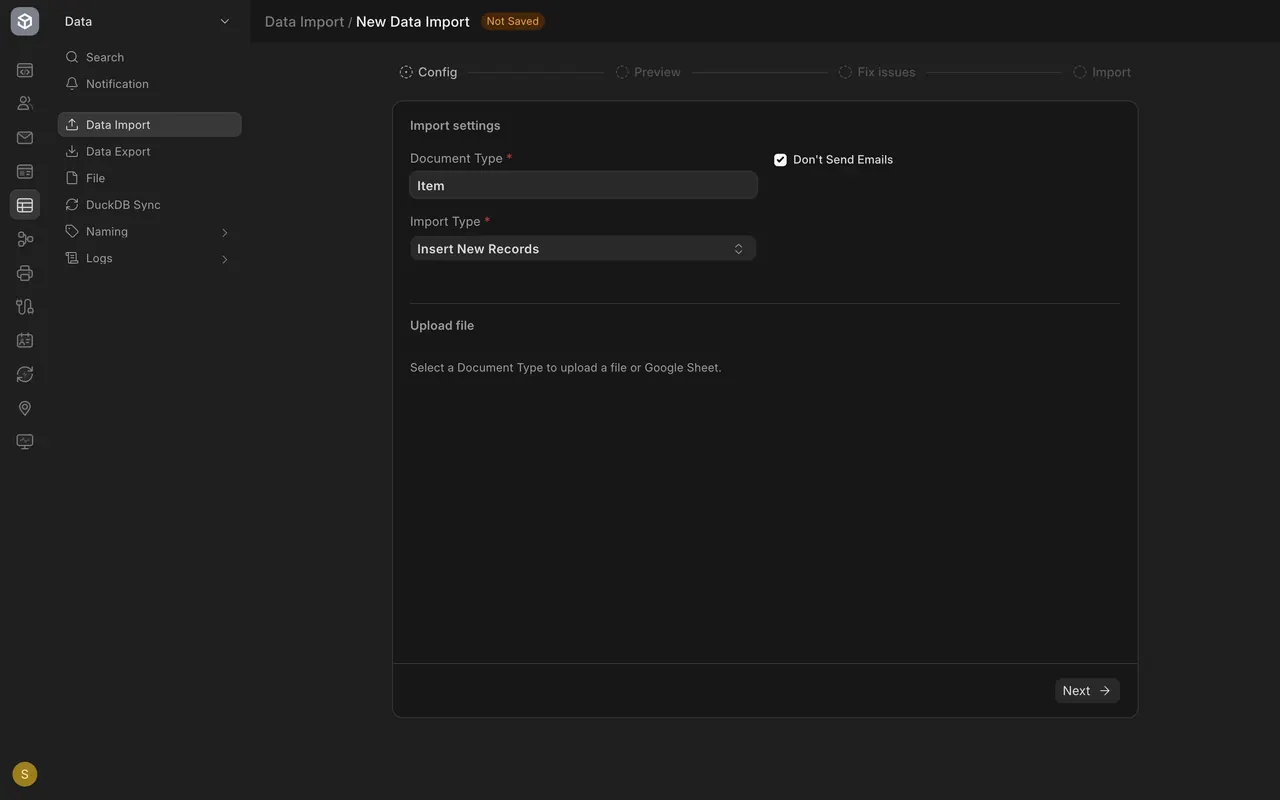This screenshot has width=1280, height=800.
Task: Click the "Import settings" heading text
Action: [x=455, y=125]
